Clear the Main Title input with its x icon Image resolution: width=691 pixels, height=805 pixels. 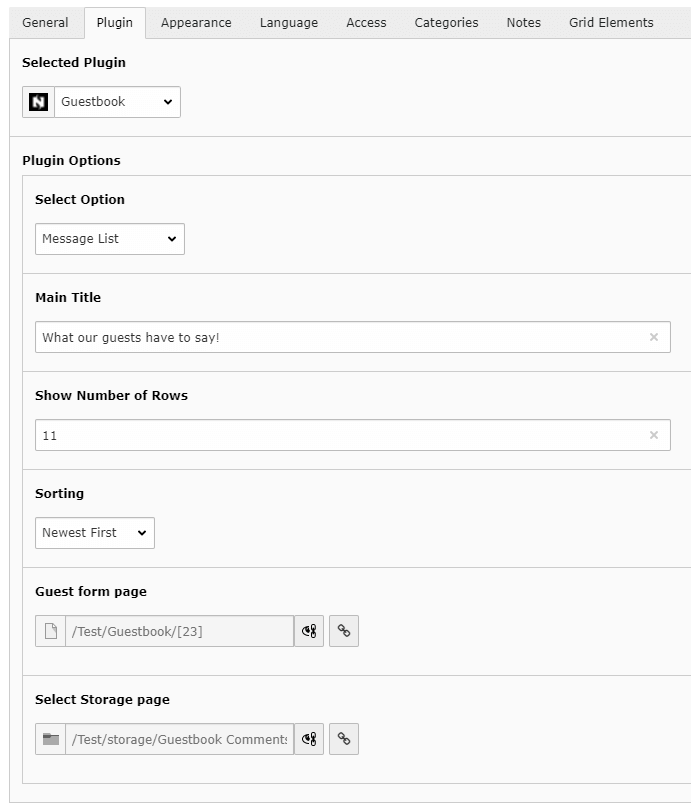point(655,337)
